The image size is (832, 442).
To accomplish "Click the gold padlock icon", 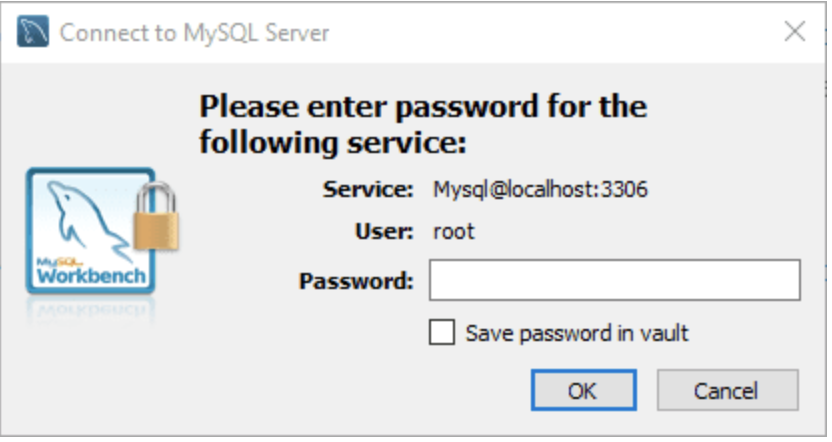I will point(156,217).
